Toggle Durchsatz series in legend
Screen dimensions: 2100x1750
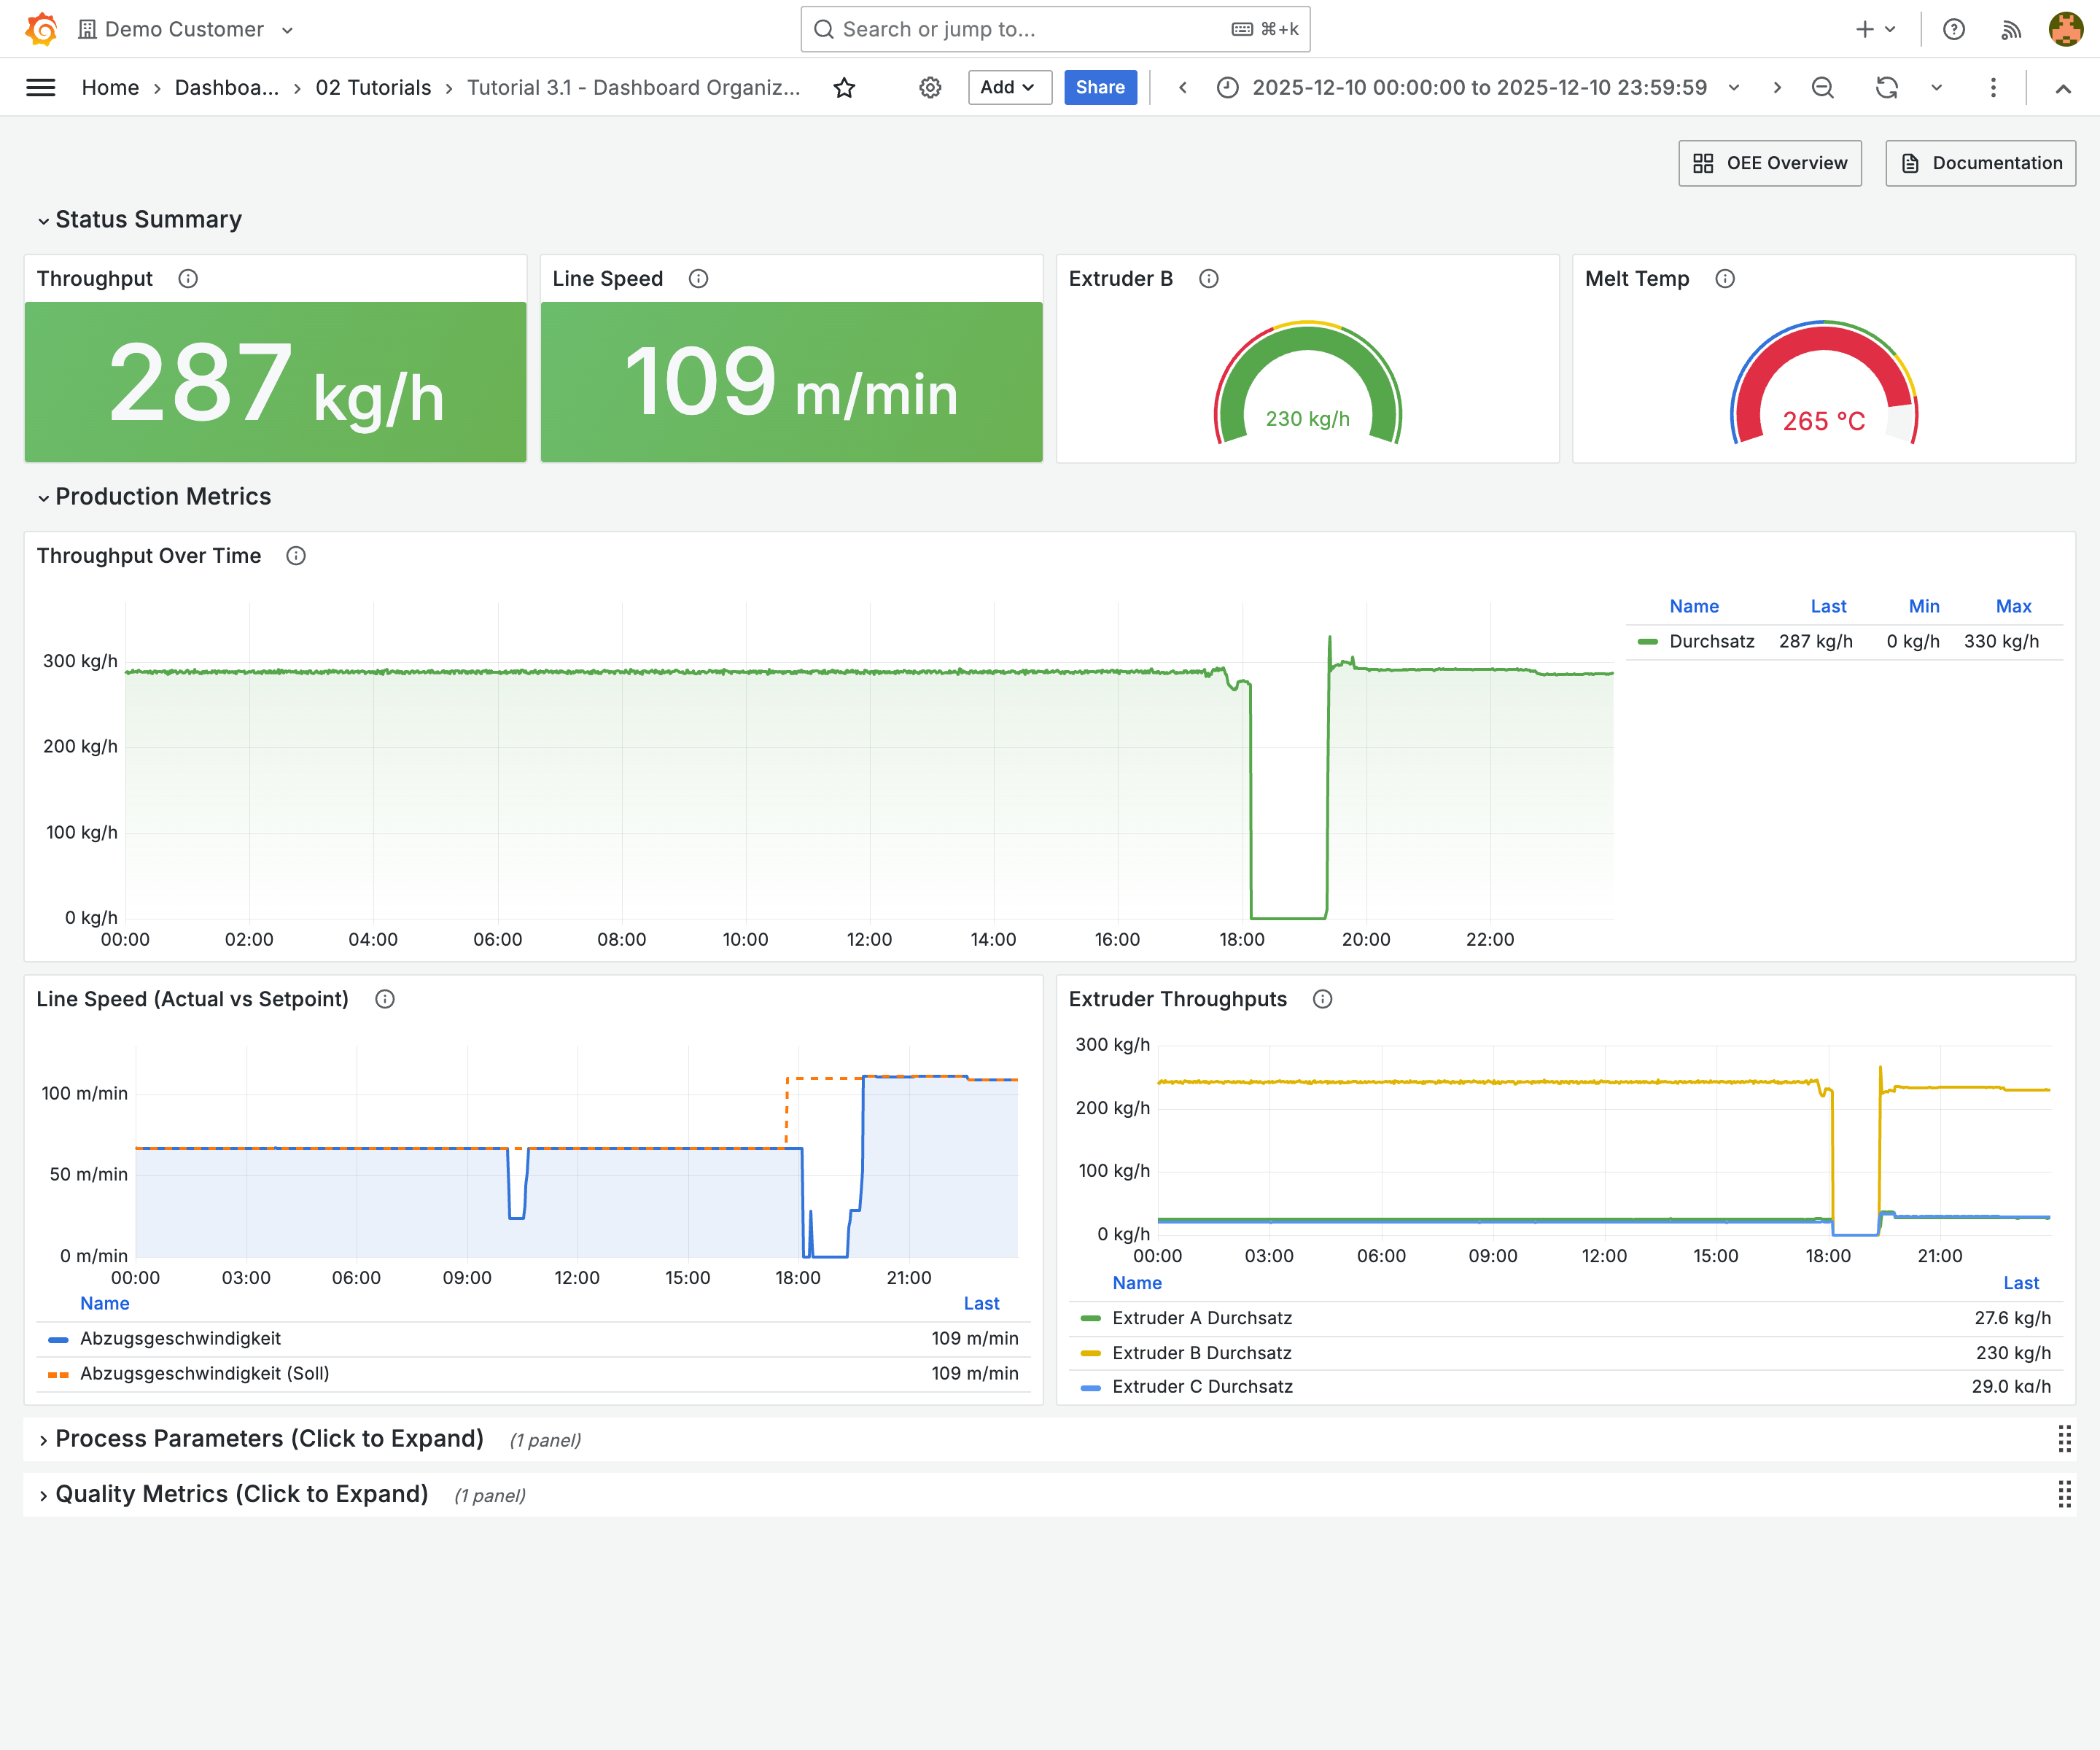[x=1711, y=641]
